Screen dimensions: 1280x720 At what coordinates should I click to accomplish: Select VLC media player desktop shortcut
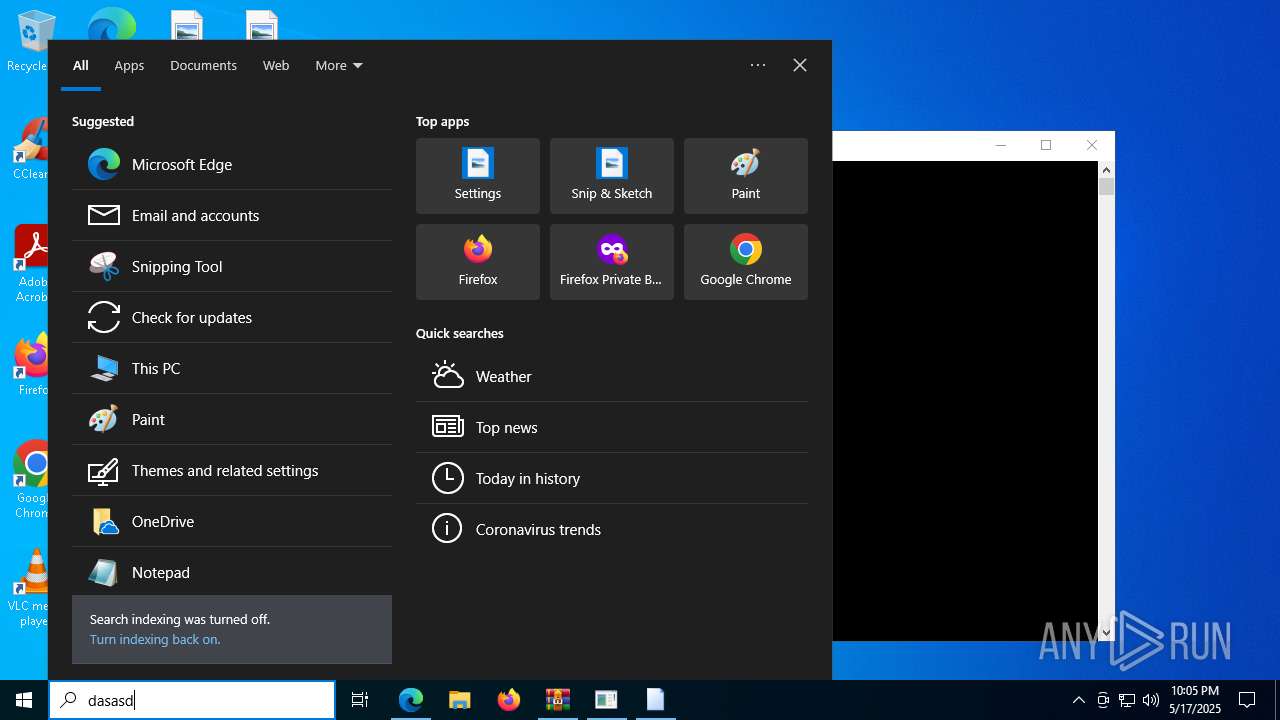coord(30,588)
